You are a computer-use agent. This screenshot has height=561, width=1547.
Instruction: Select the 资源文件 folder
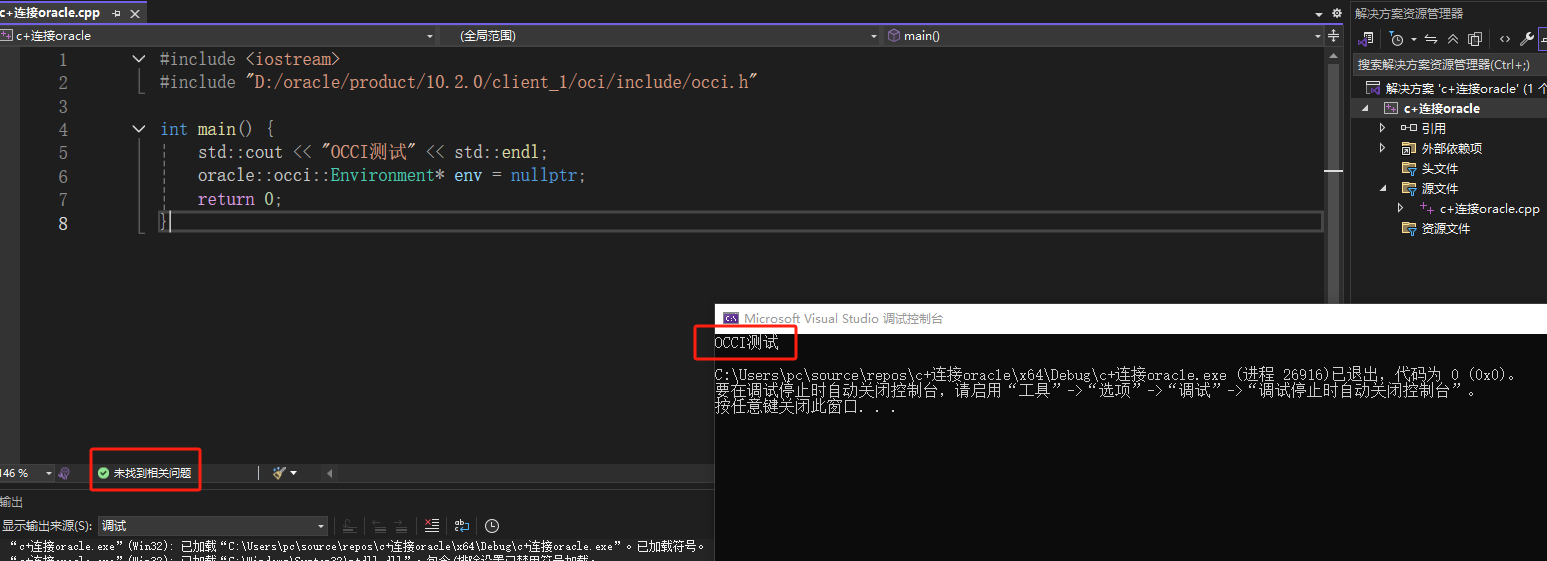click(x=1445, y=228)
